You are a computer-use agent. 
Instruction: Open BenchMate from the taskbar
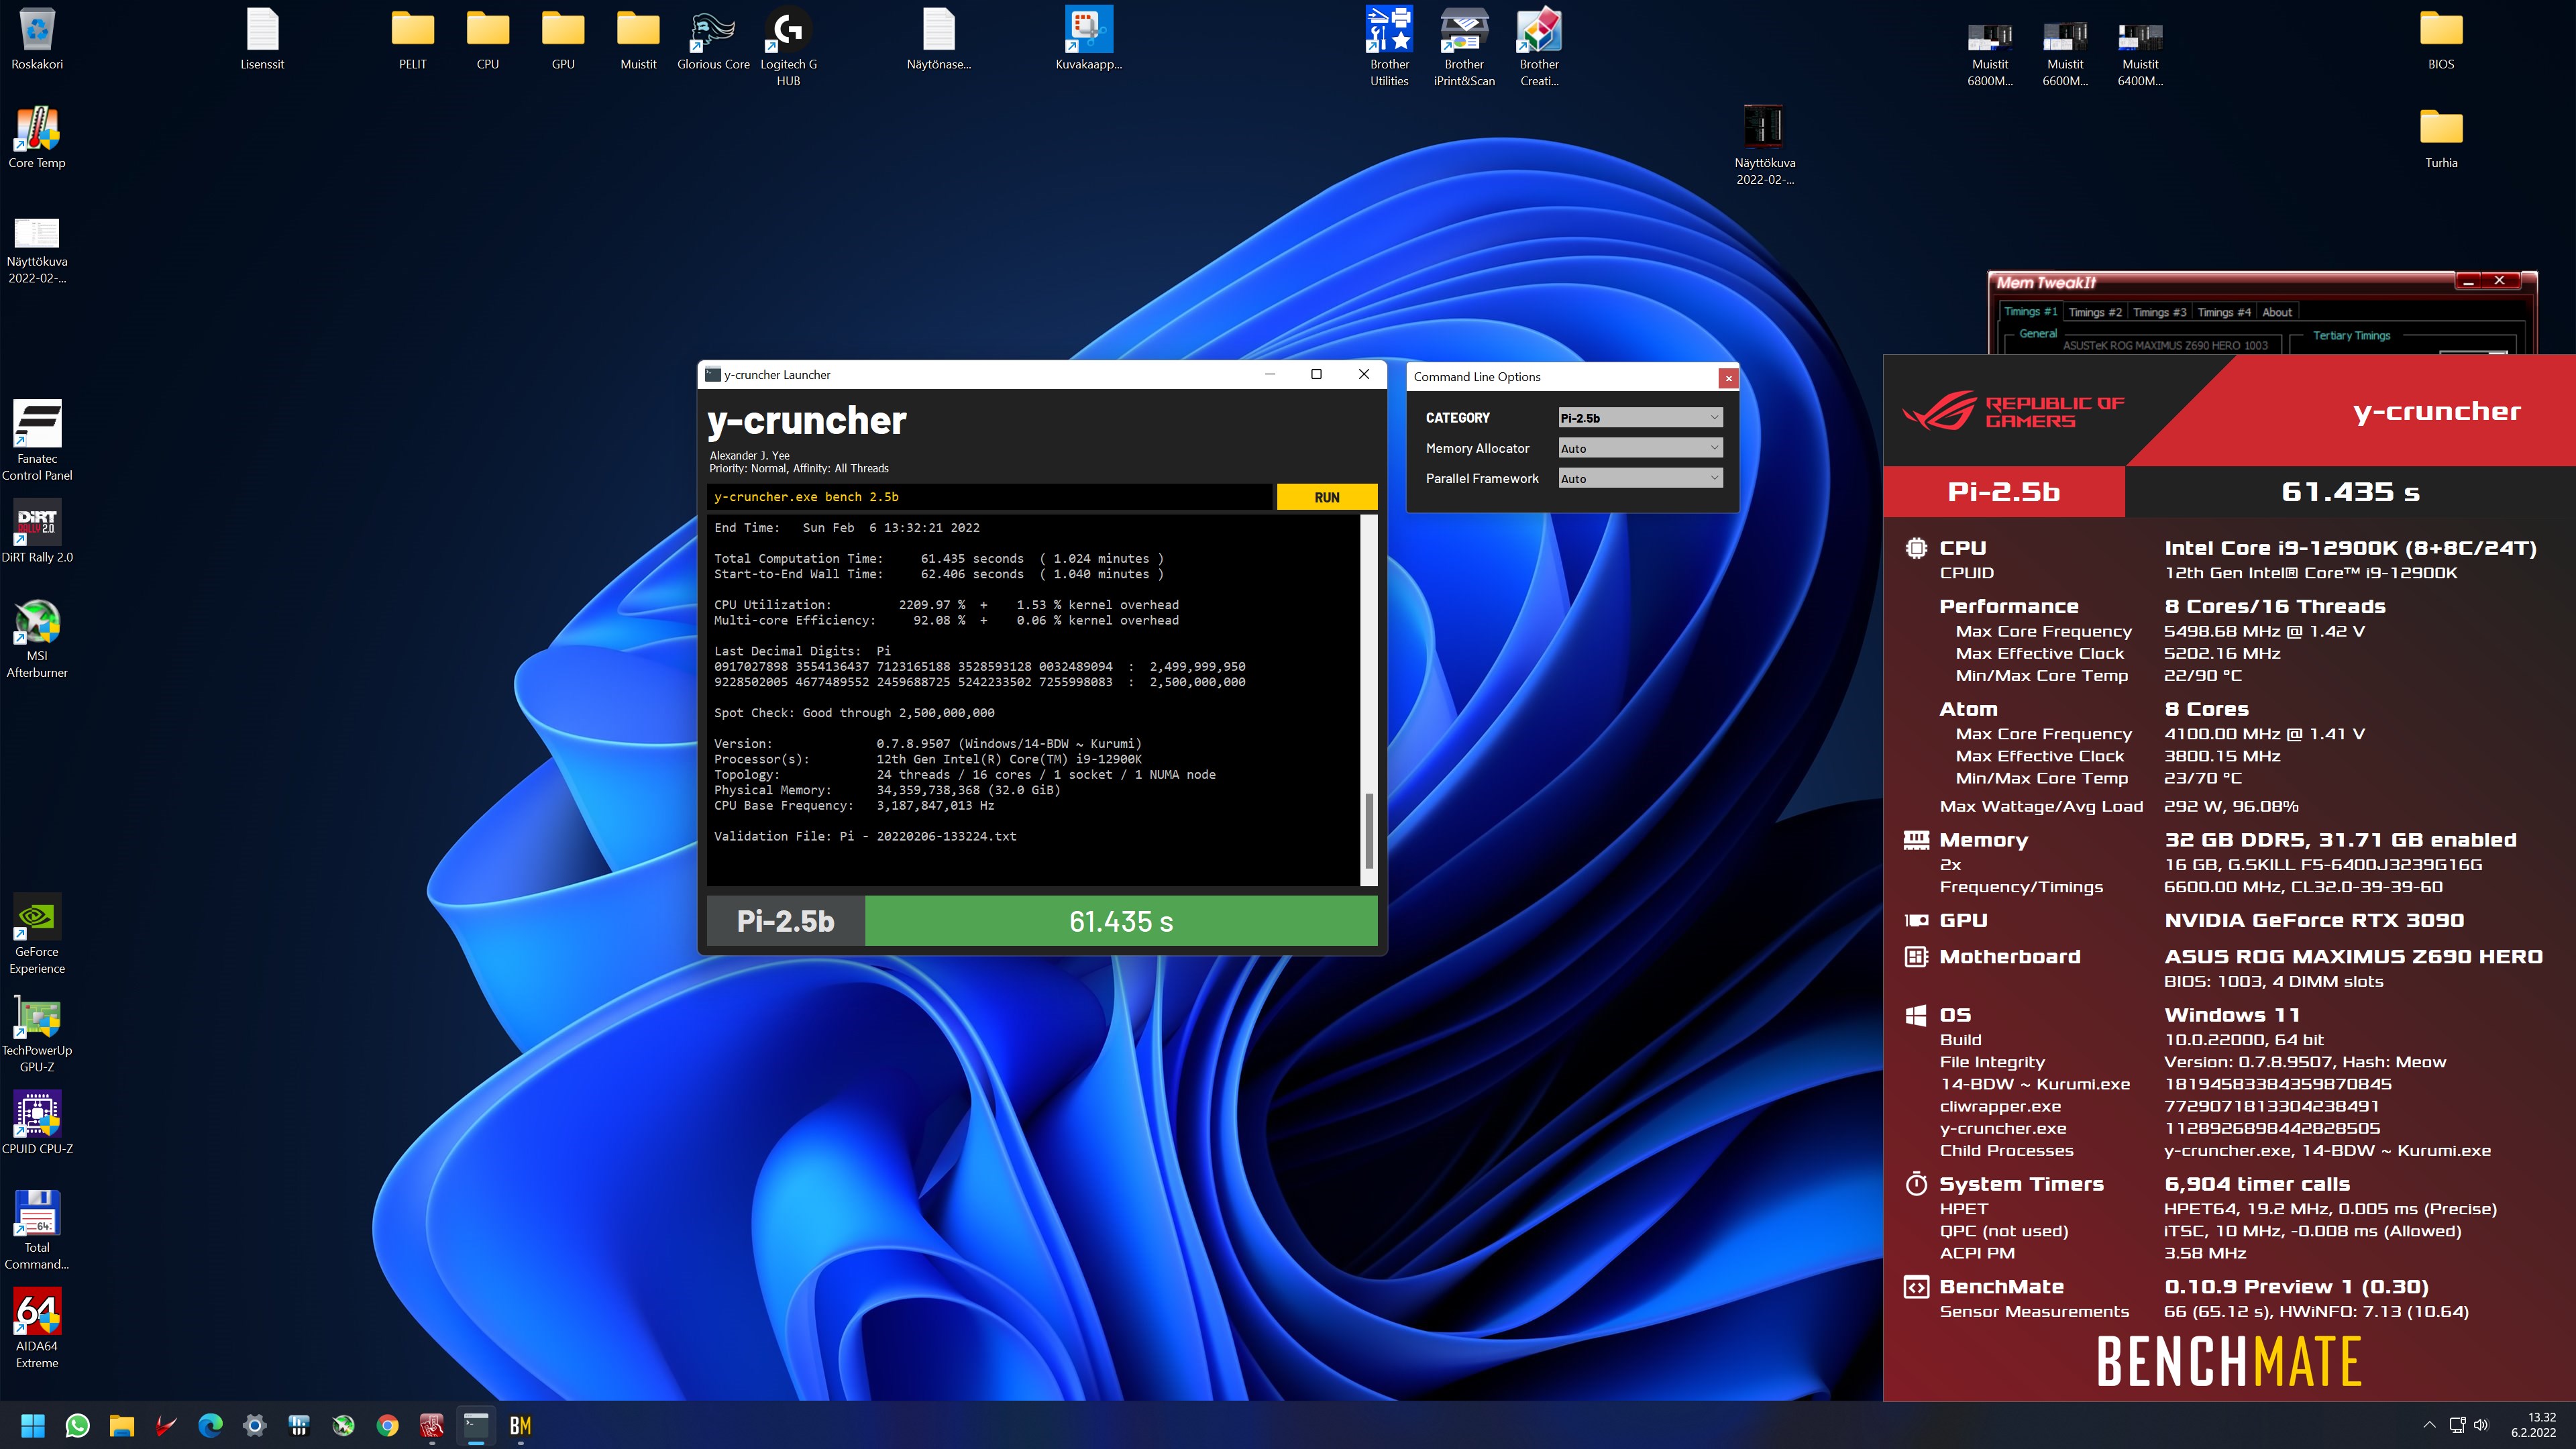(520, 1425)
